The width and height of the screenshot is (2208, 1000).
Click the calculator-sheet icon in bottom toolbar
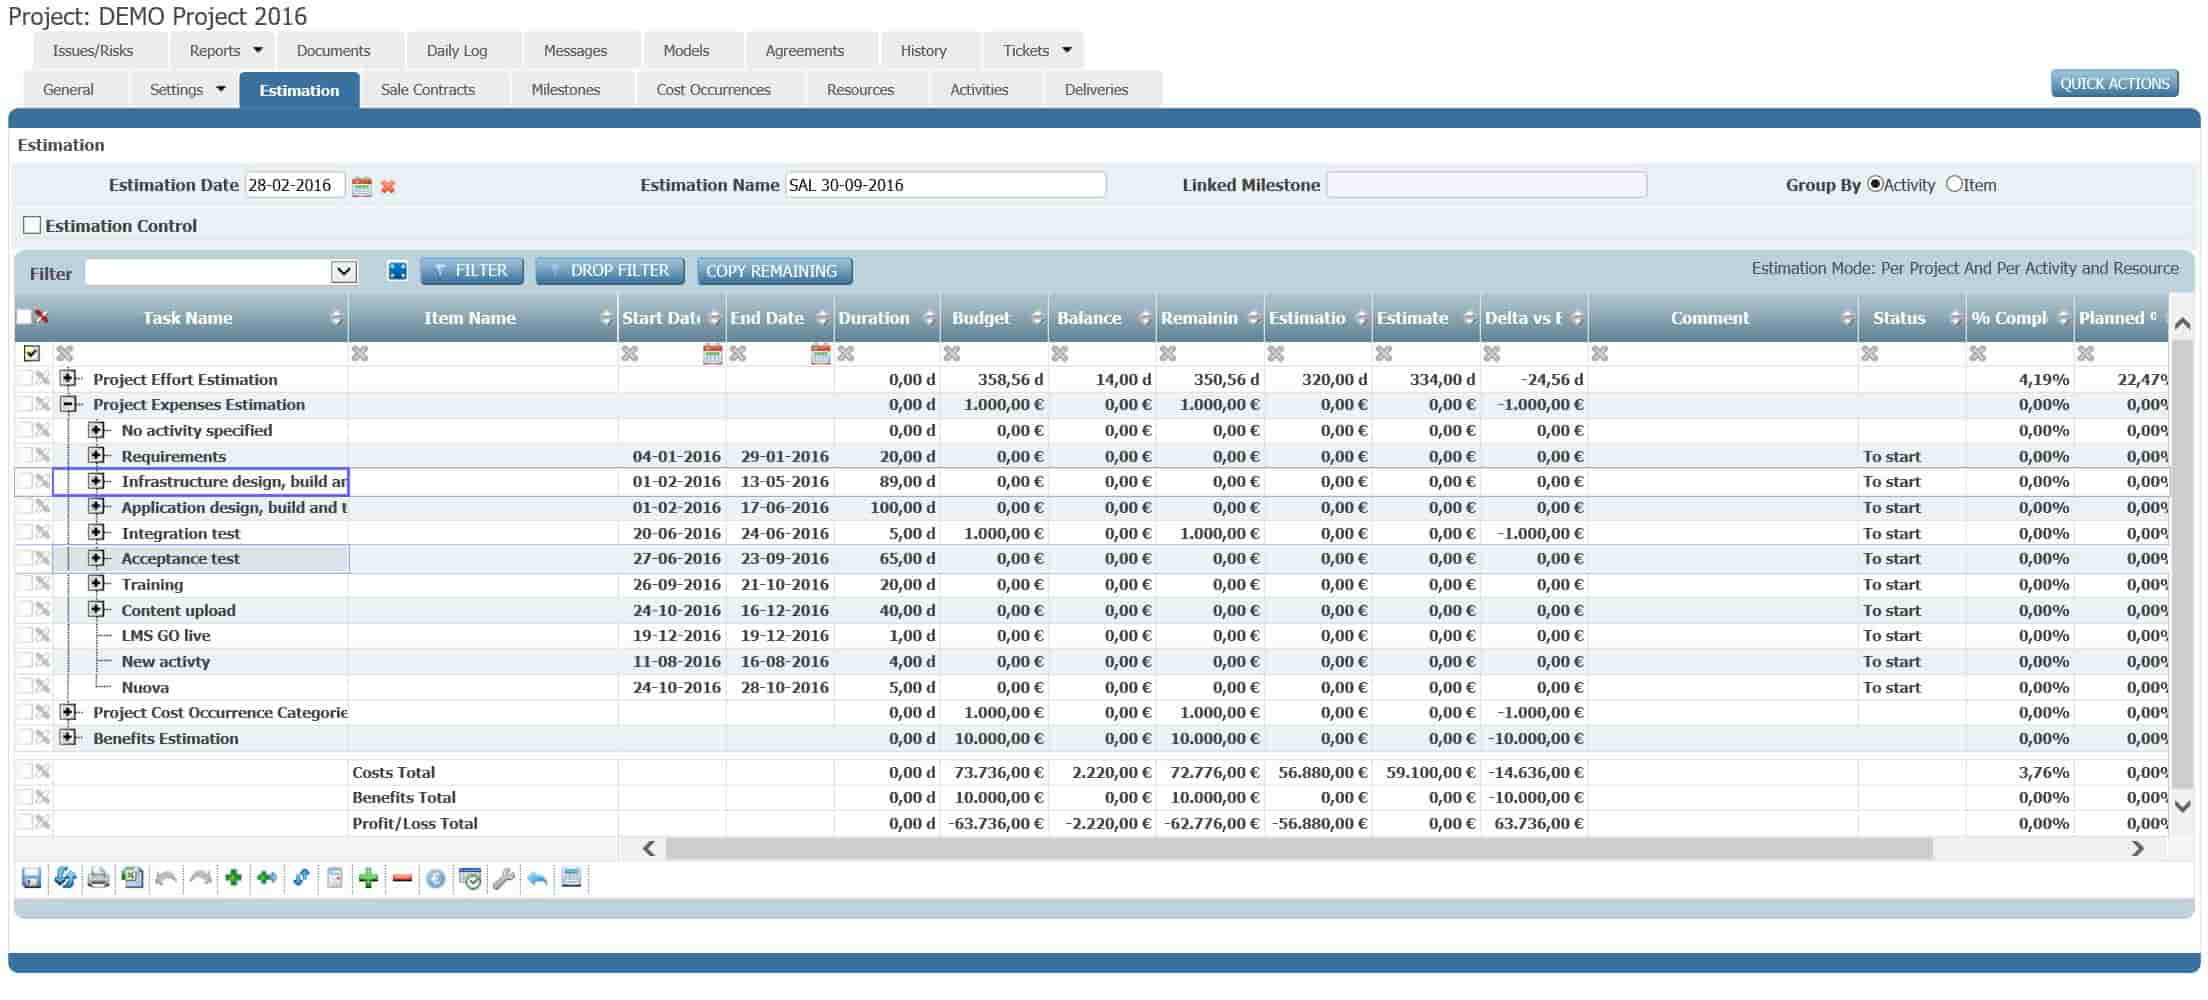coord(335,878)
